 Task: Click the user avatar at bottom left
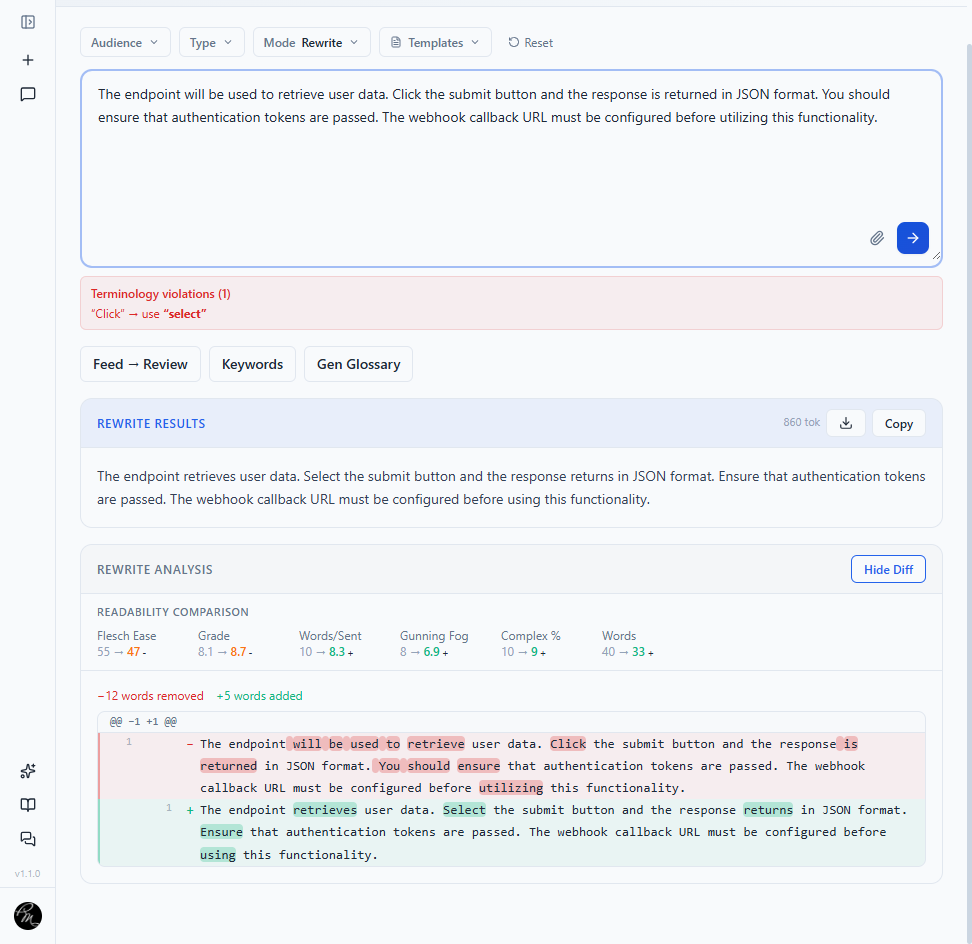click(x=28, y=916)
